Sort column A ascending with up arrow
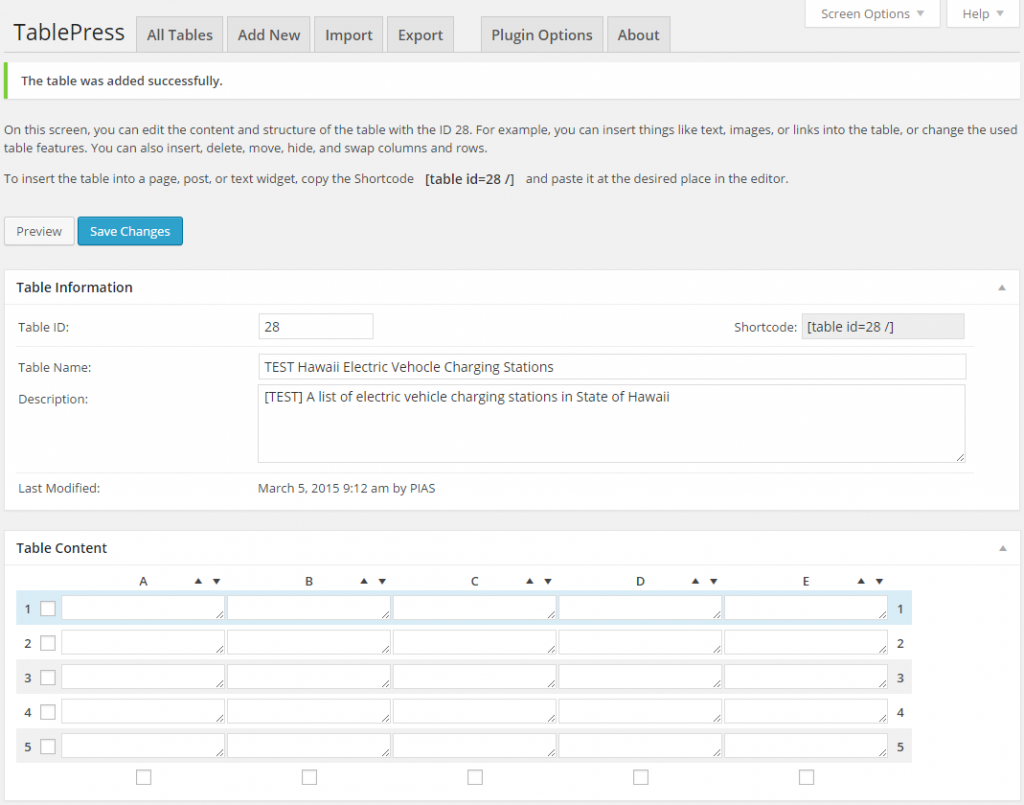Image resolution: width=1024 pixels, height=805 pixels. (198, 581)
